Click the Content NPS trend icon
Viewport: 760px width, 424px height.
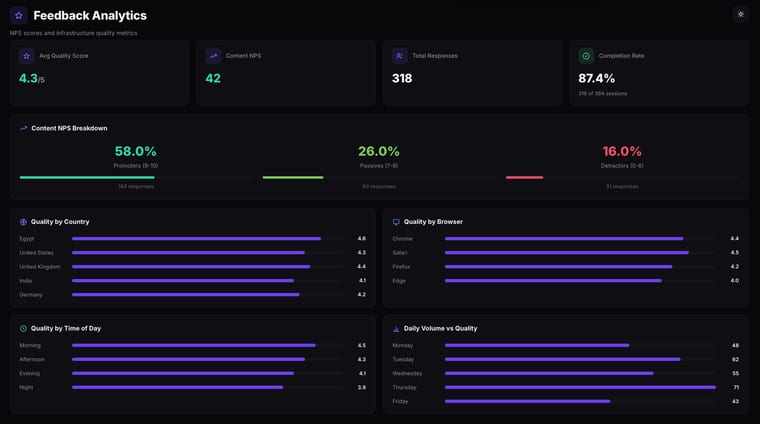pos(213,56)
